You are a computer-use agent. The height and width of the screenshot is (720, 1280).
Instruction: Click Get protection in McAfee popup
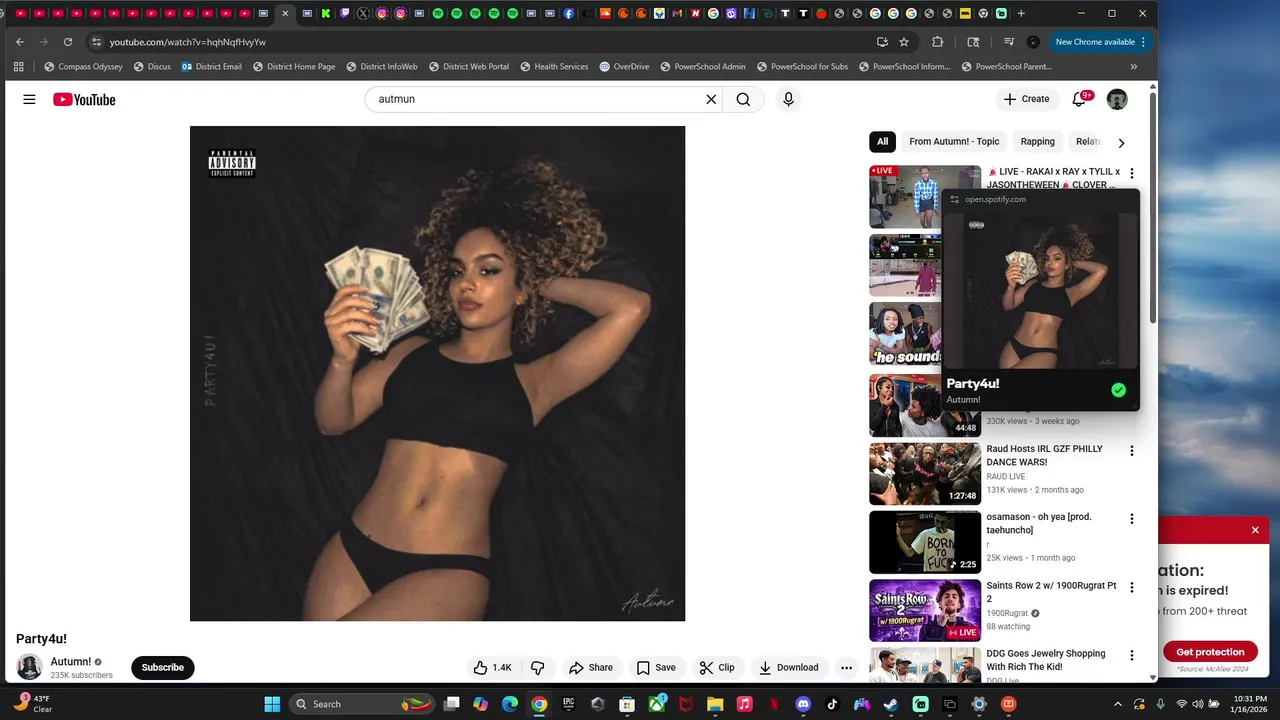[x=1210, y=652]
